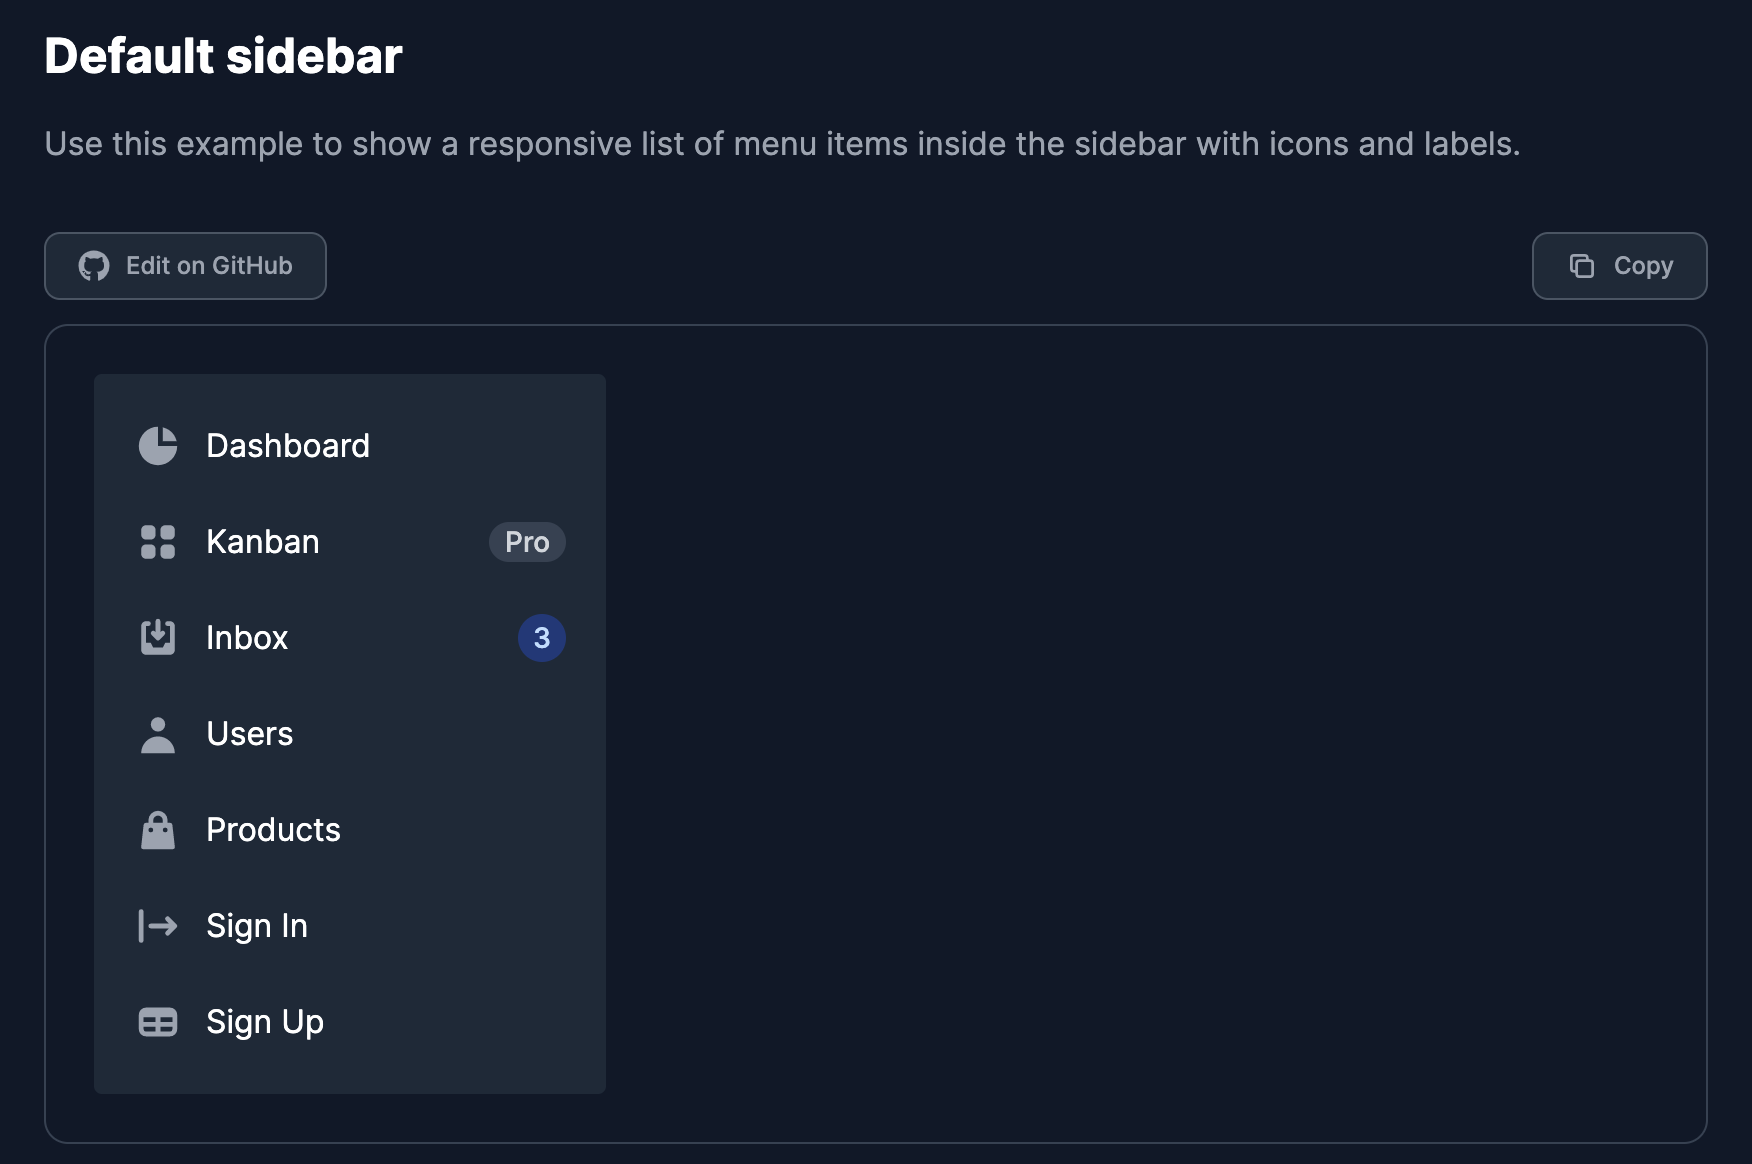Open the Dashboard menu entry
1752x1164 pixels.
287,446
